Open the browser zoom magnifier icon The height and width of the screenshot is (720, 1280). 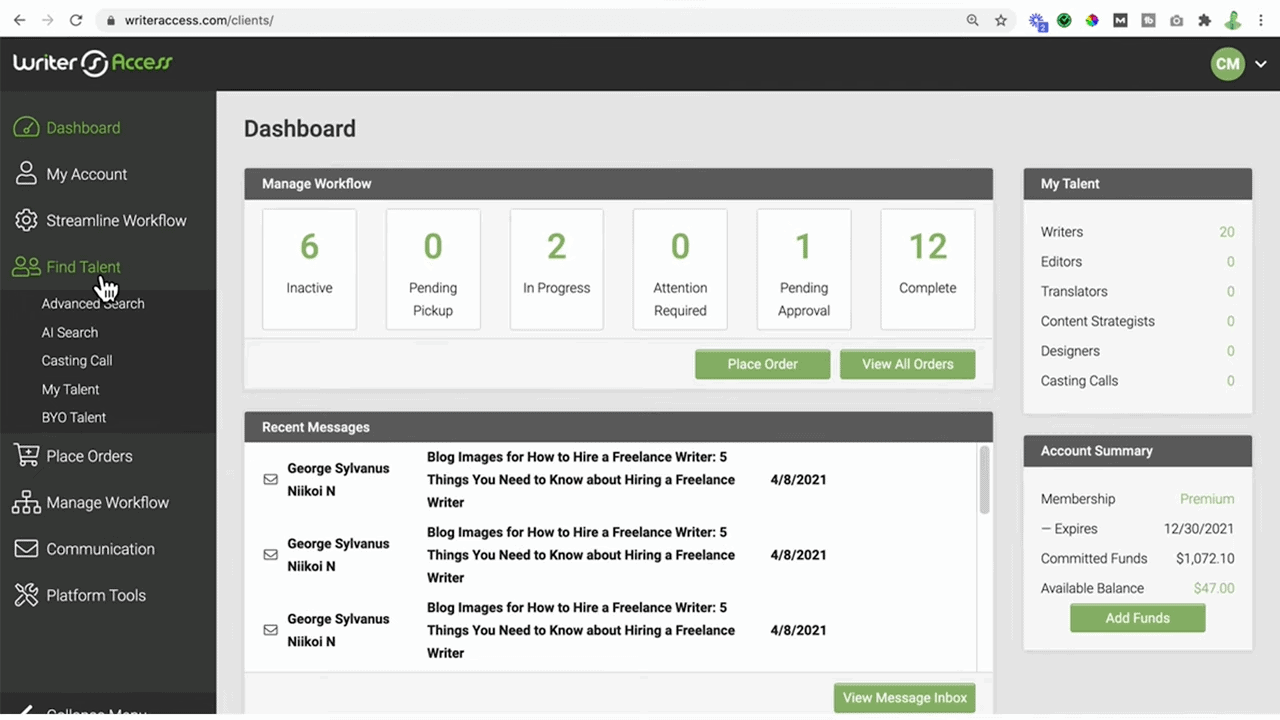point(972,20)
